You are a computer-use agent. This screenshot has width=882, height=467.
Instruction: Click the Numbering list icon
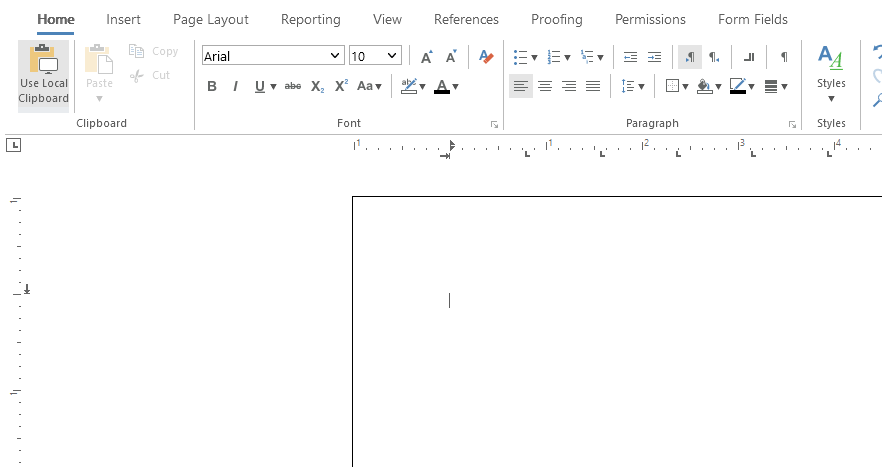click(554, 57)
